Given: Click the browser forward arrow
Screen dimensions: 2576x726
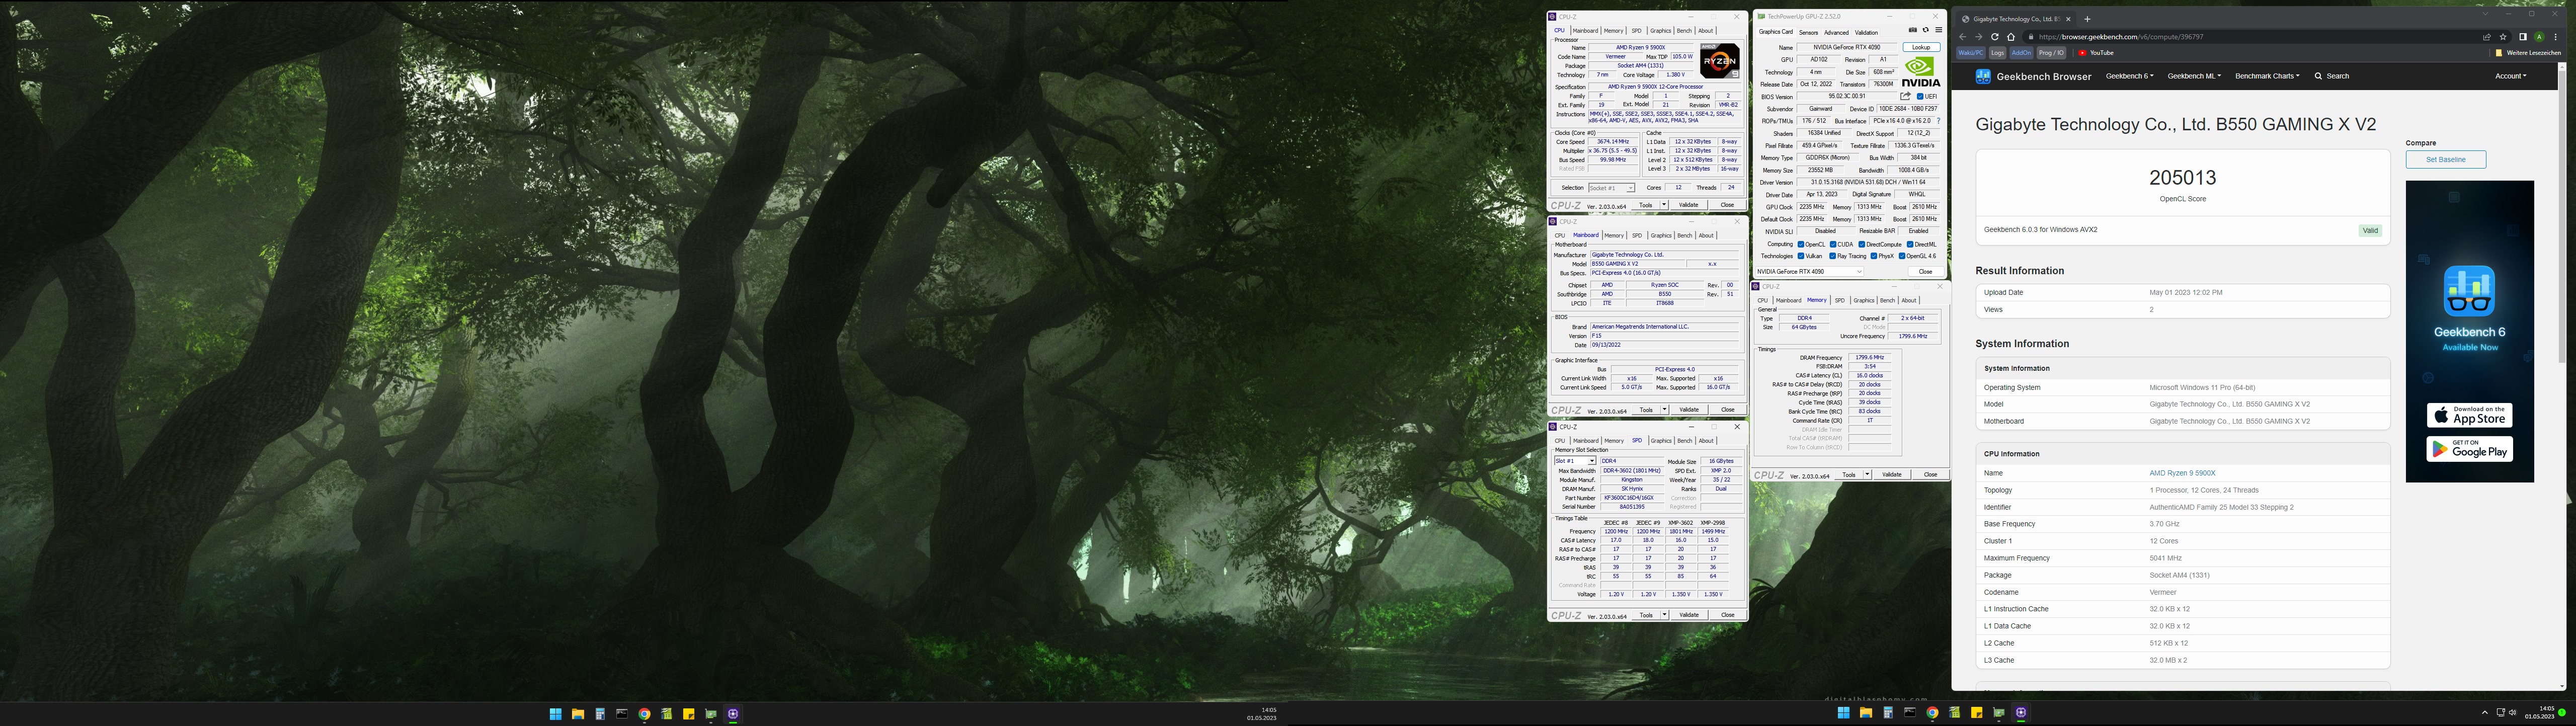Looking at the screenshot, I should click(x=1978, y=37).
